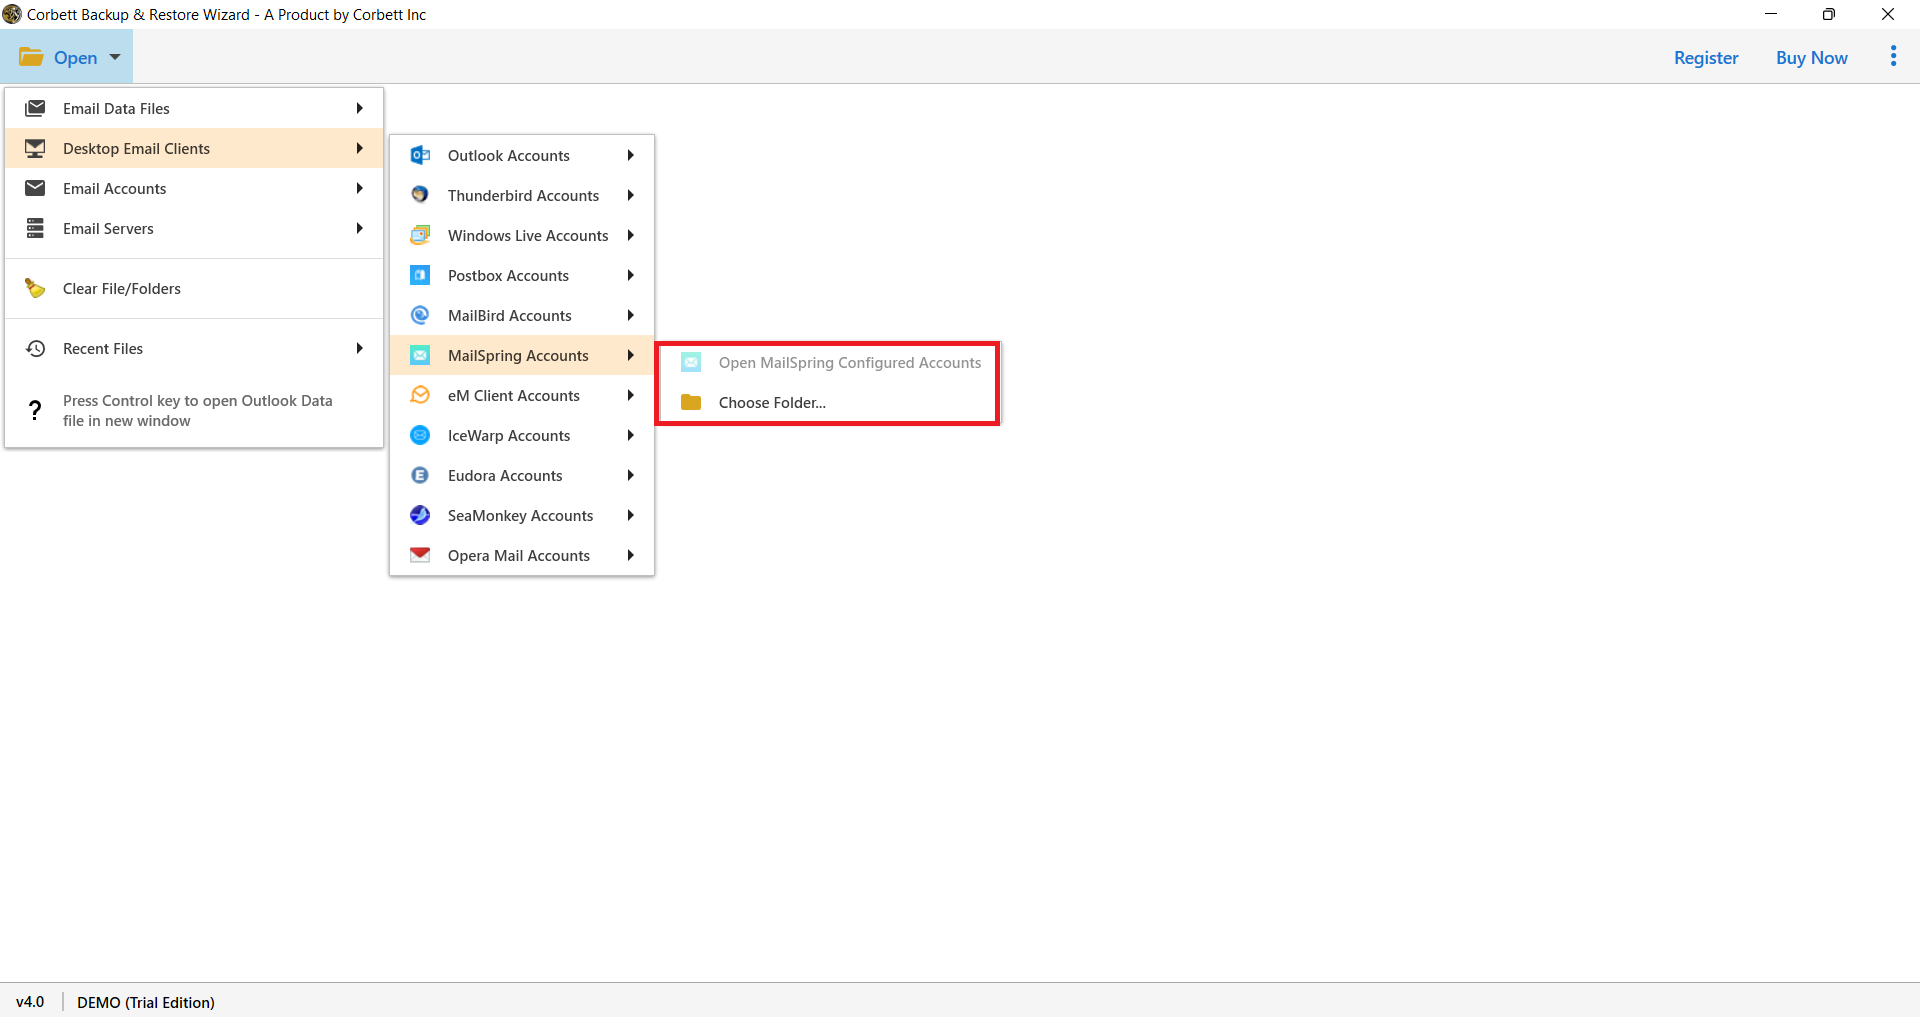
Task: Click Choose Folder... option
Action: click(x=829, y=402)
